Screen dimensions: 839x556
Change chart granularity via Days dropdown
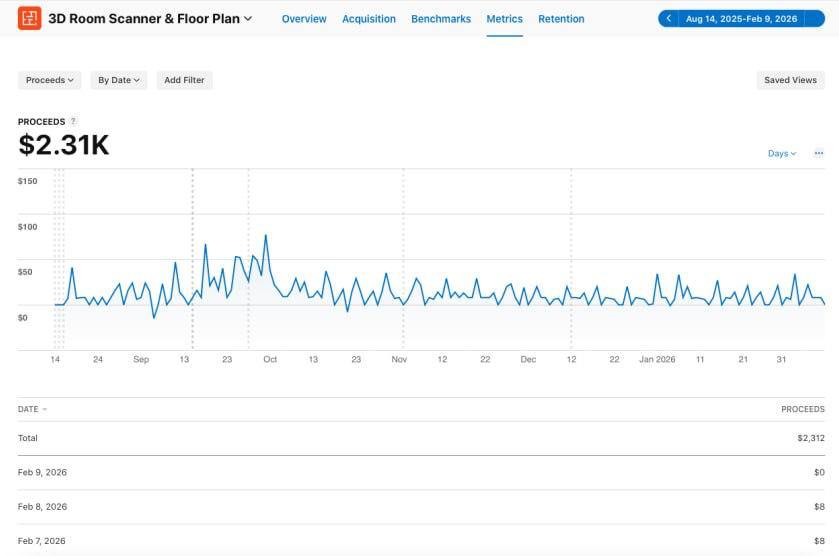(781, 153)
